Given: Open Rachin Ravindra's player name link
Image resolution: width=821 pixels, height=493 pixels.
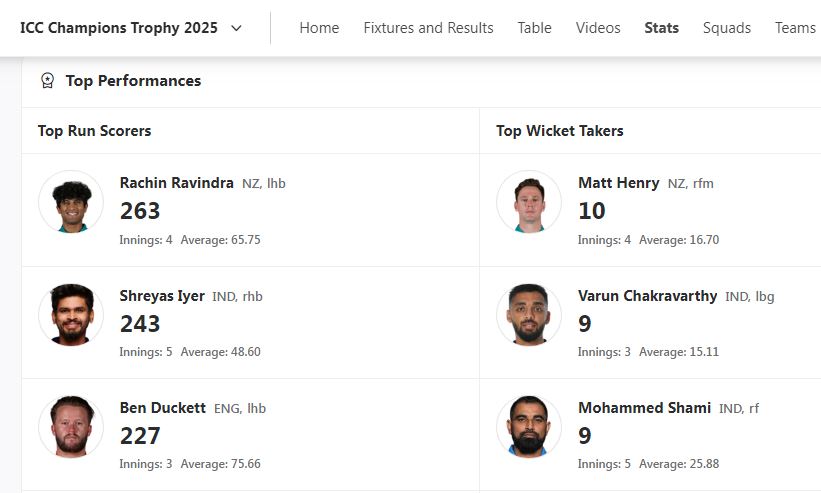Looking at the screenshot, I should coord(177,183).
